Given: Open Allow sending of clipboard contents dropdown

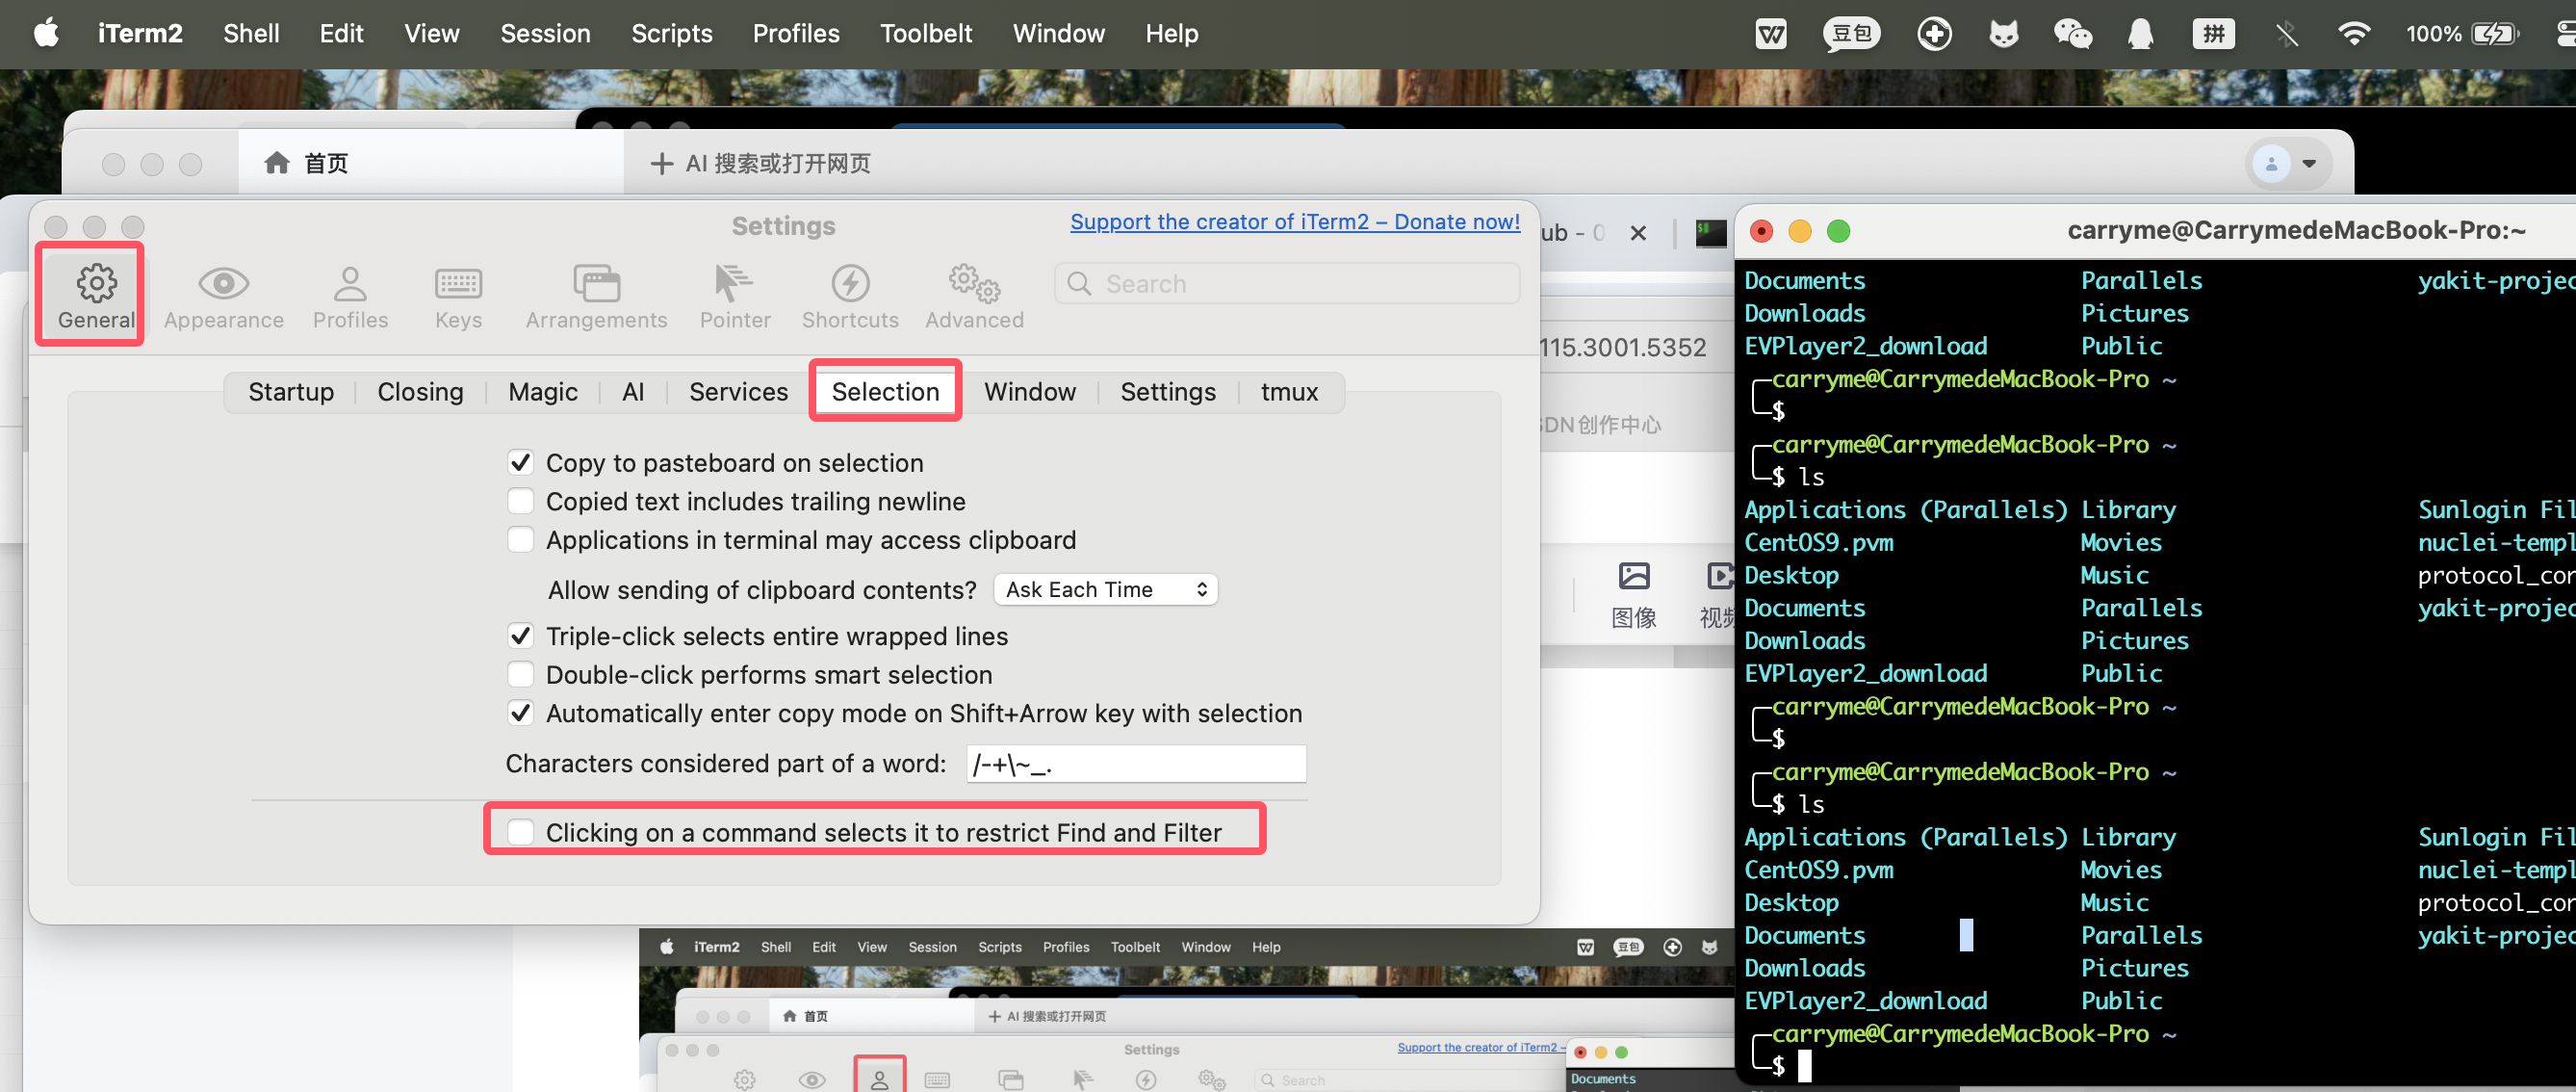Looking at the screenshot, I should pyautogui.click(x=1105, y=590).
